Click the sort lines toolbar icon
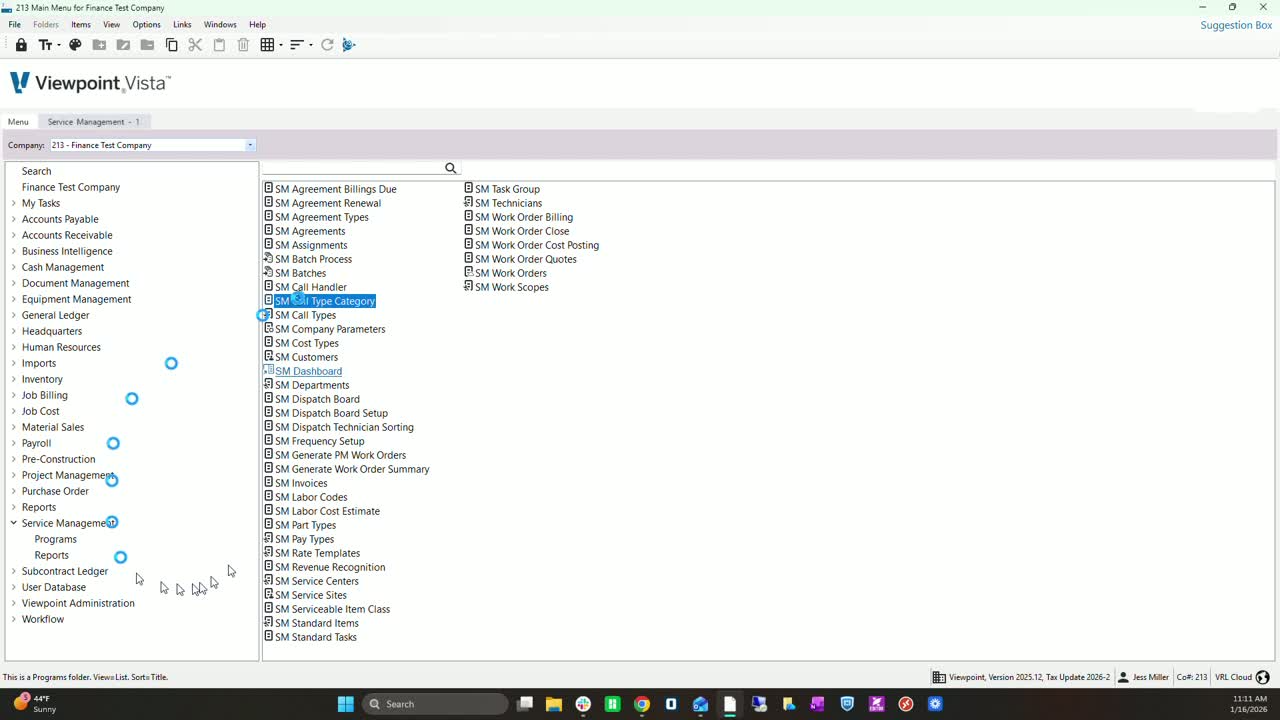Screen dimensions: 1280x720 tap(296, 45)
